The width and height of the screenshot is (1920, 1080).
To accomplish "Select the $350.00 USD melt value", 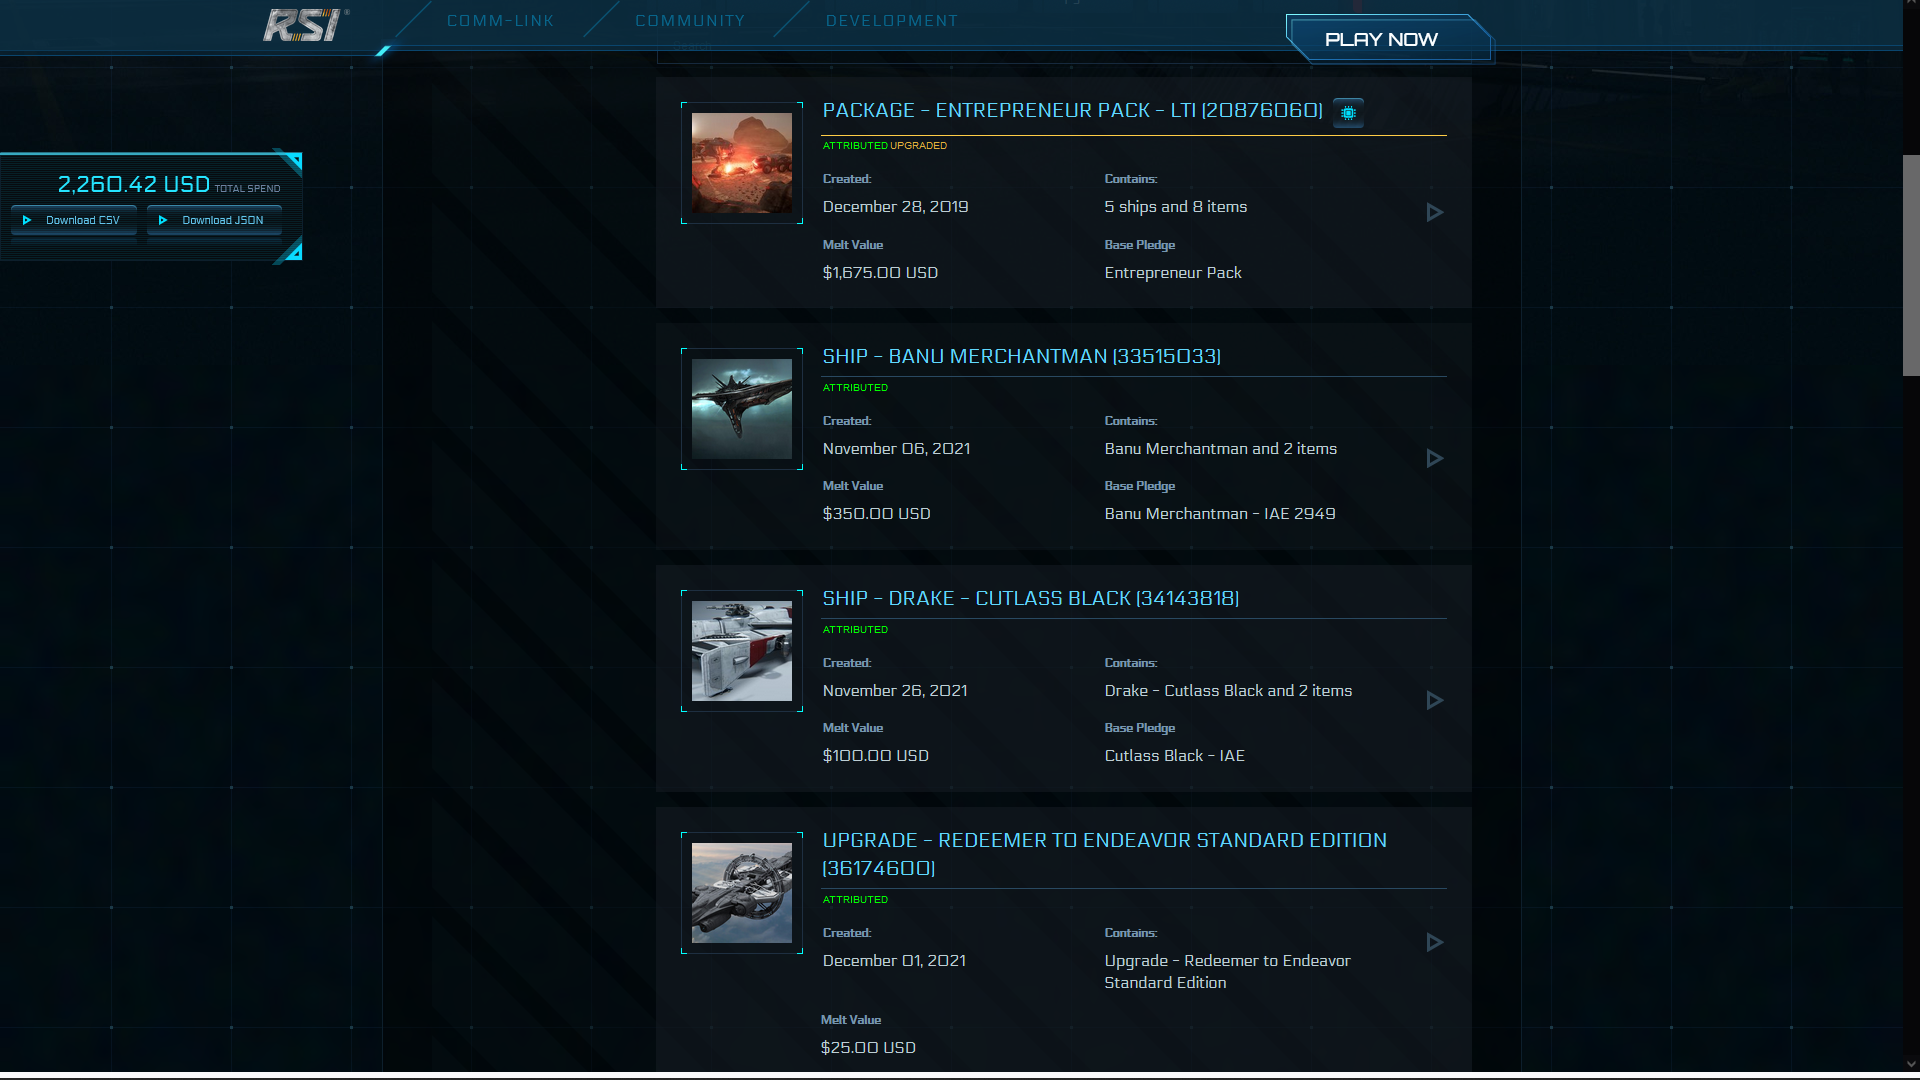I will tap(876, 514).
